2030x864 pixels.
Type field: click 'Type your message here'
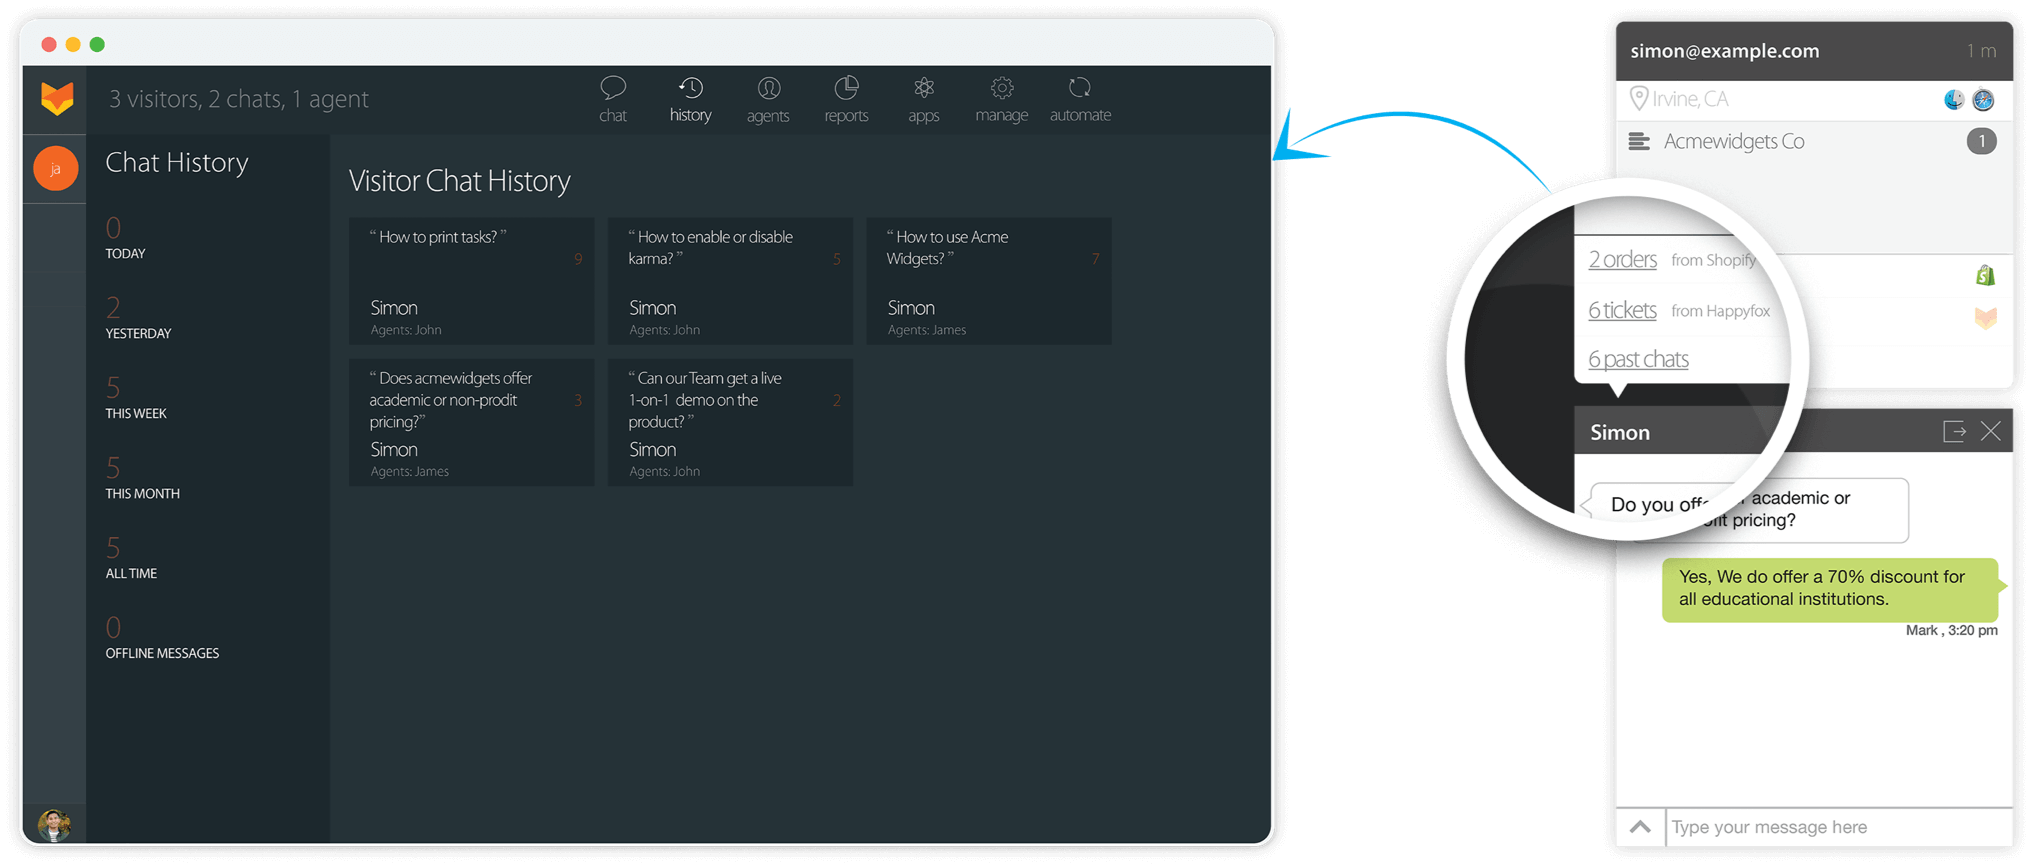point(1838,827)
